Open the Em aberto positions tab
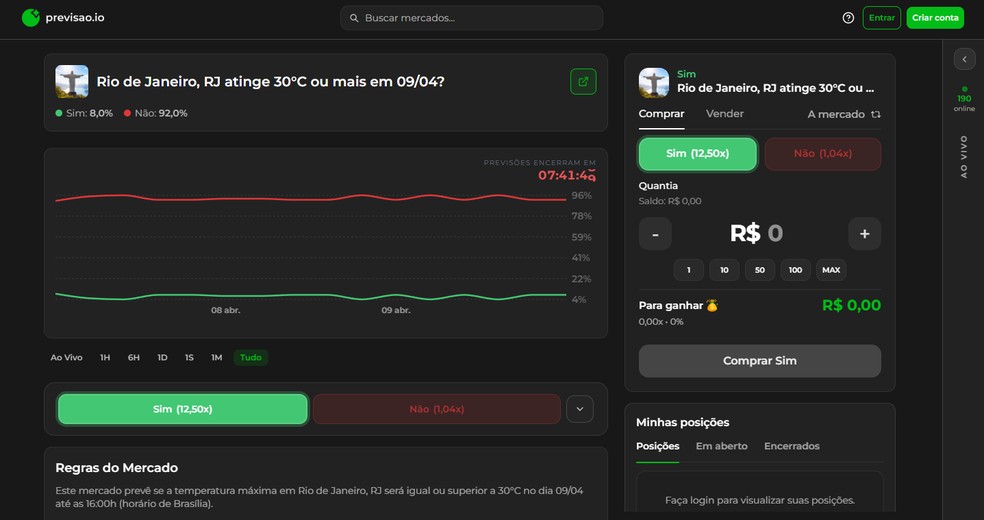Screen dimensions: 984x520 coord(721,446)
